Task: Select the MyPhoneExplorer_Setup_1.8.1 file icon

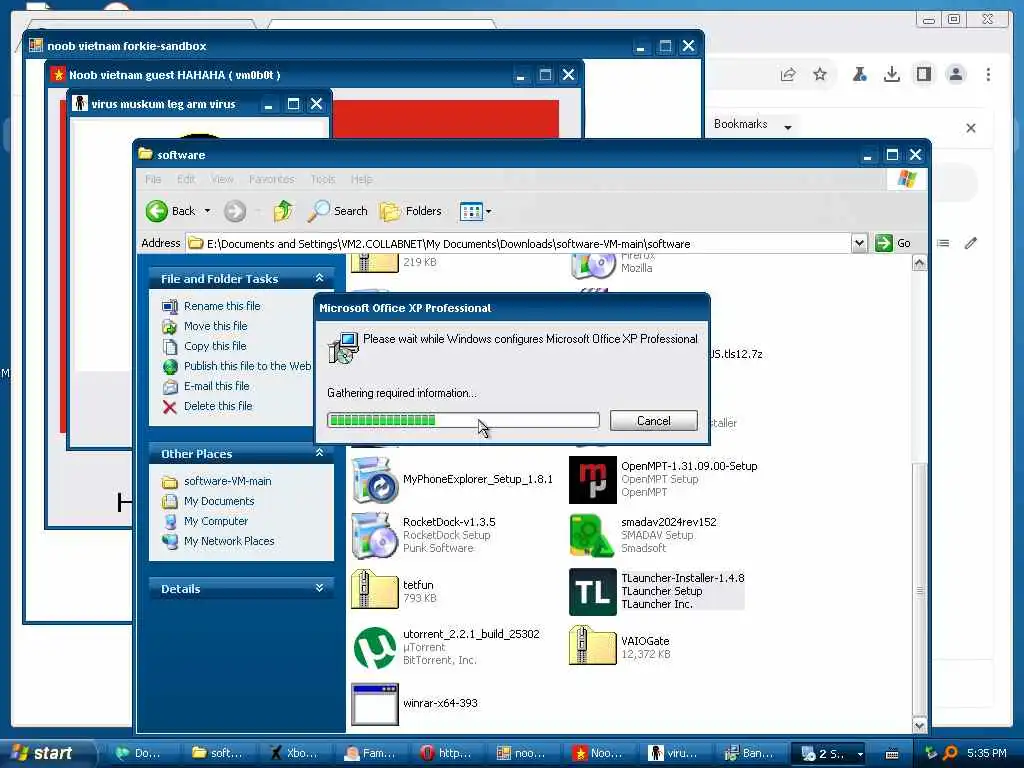Action: [374, 480]
